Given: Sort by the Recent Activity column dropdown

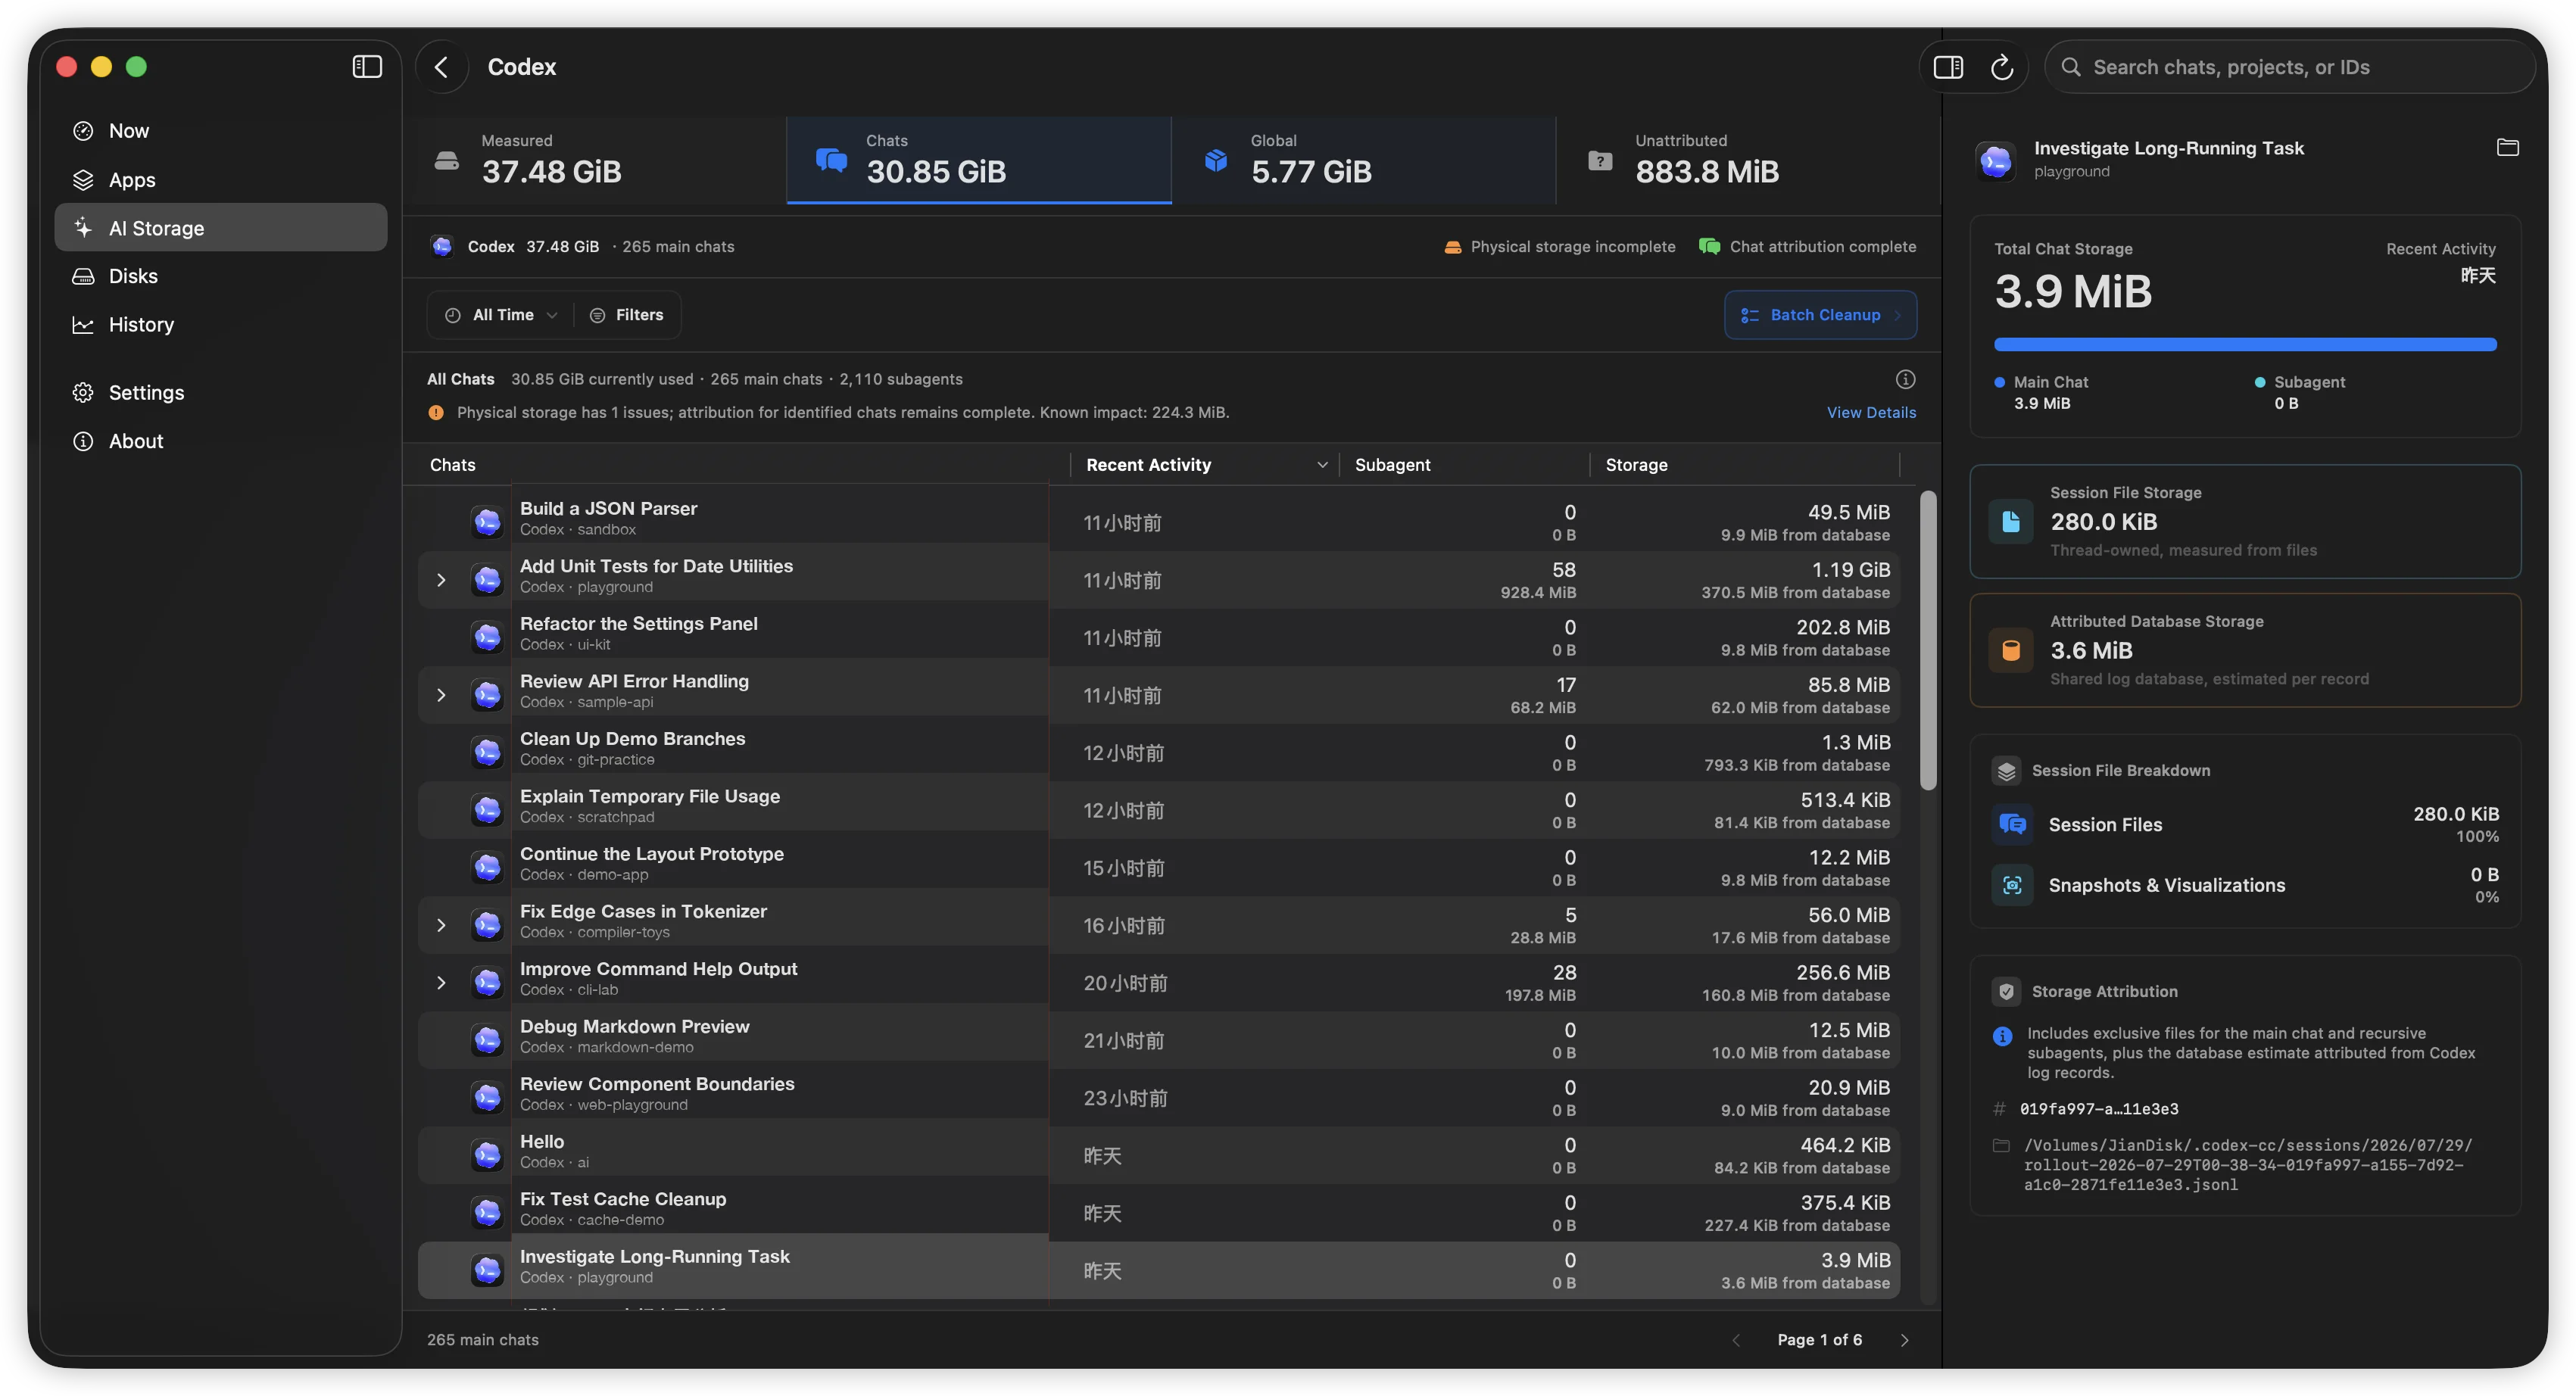Looking at the screenshot, I should pyautogui.click(x=1206, y=465).
